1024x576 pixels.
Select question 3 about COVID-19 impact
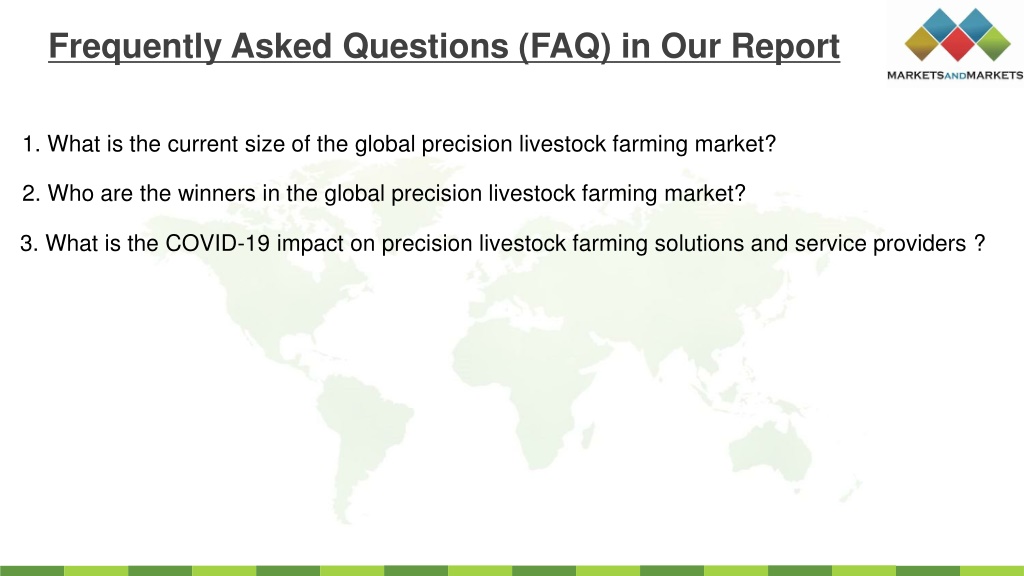pyautogui.click(x=502, y=244)
